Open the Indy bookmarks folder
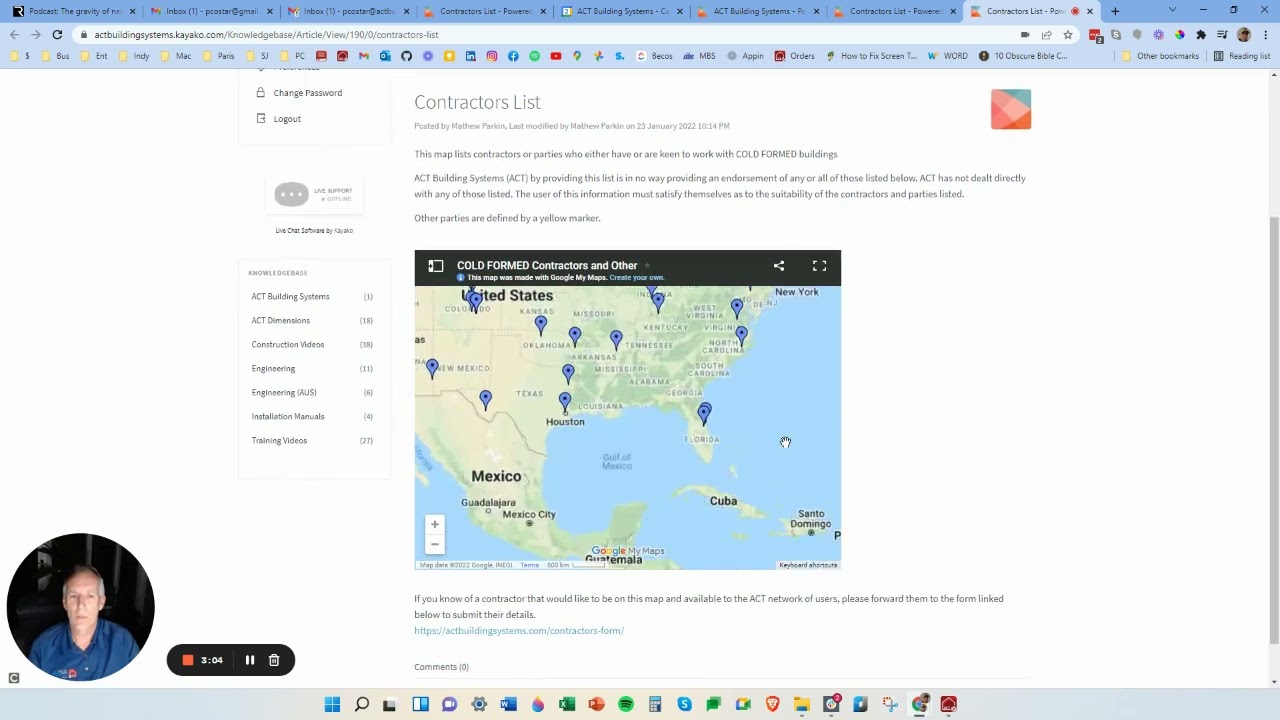 click(x=134, y=56)
